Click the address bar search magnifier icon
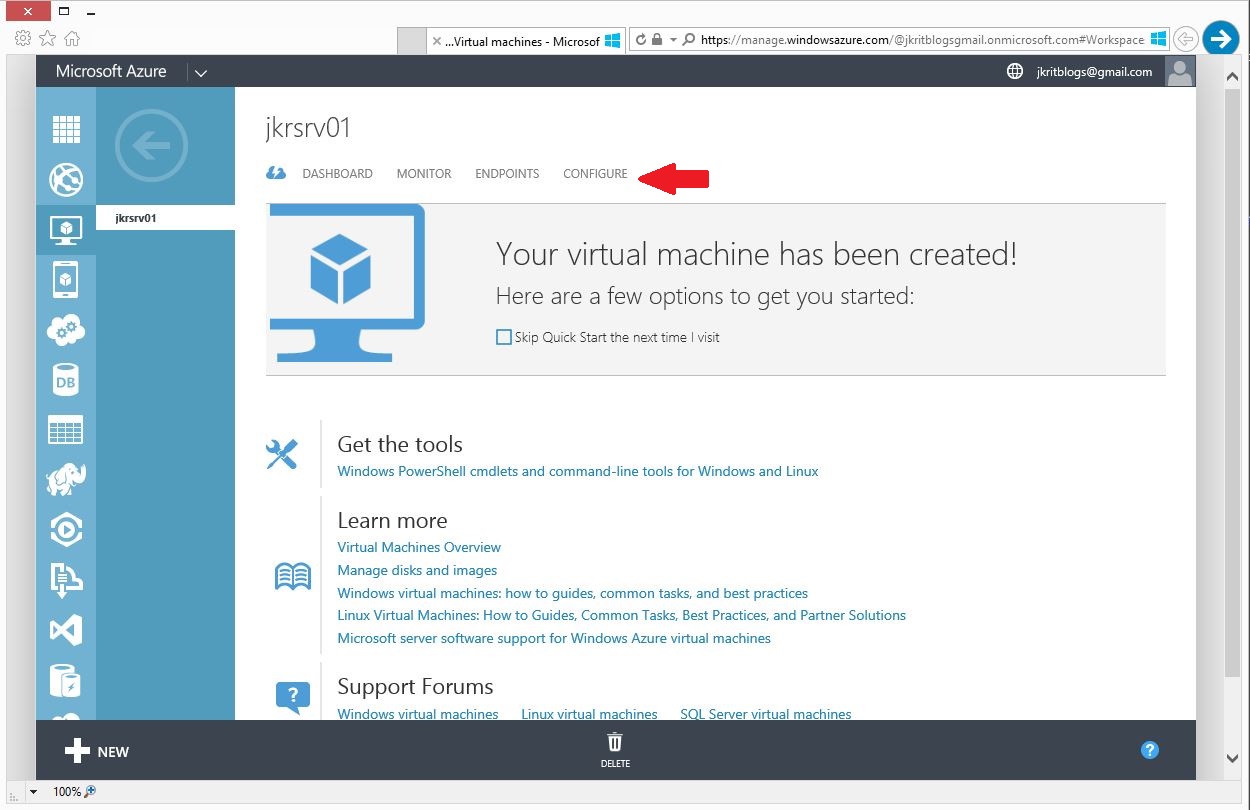Image resolution: width=1250 pixels, height=810 pixels. [688, 40]
